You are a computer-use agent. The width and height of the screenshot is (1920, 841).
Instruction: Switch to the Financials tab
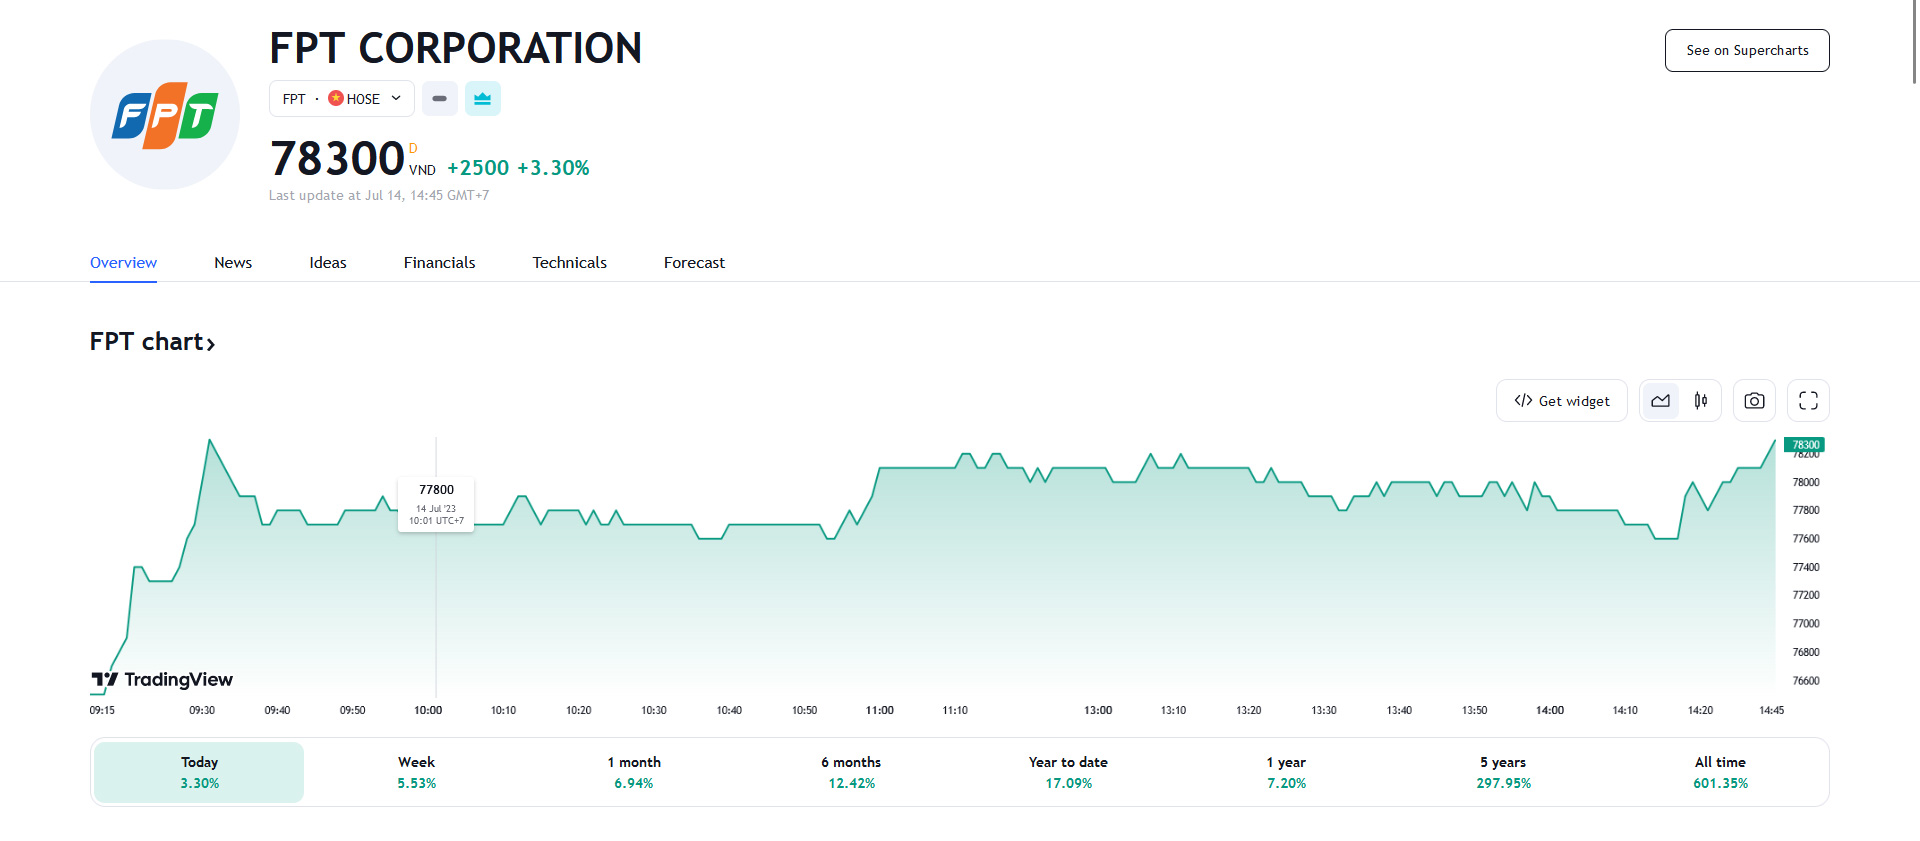(x=439, y=263)
